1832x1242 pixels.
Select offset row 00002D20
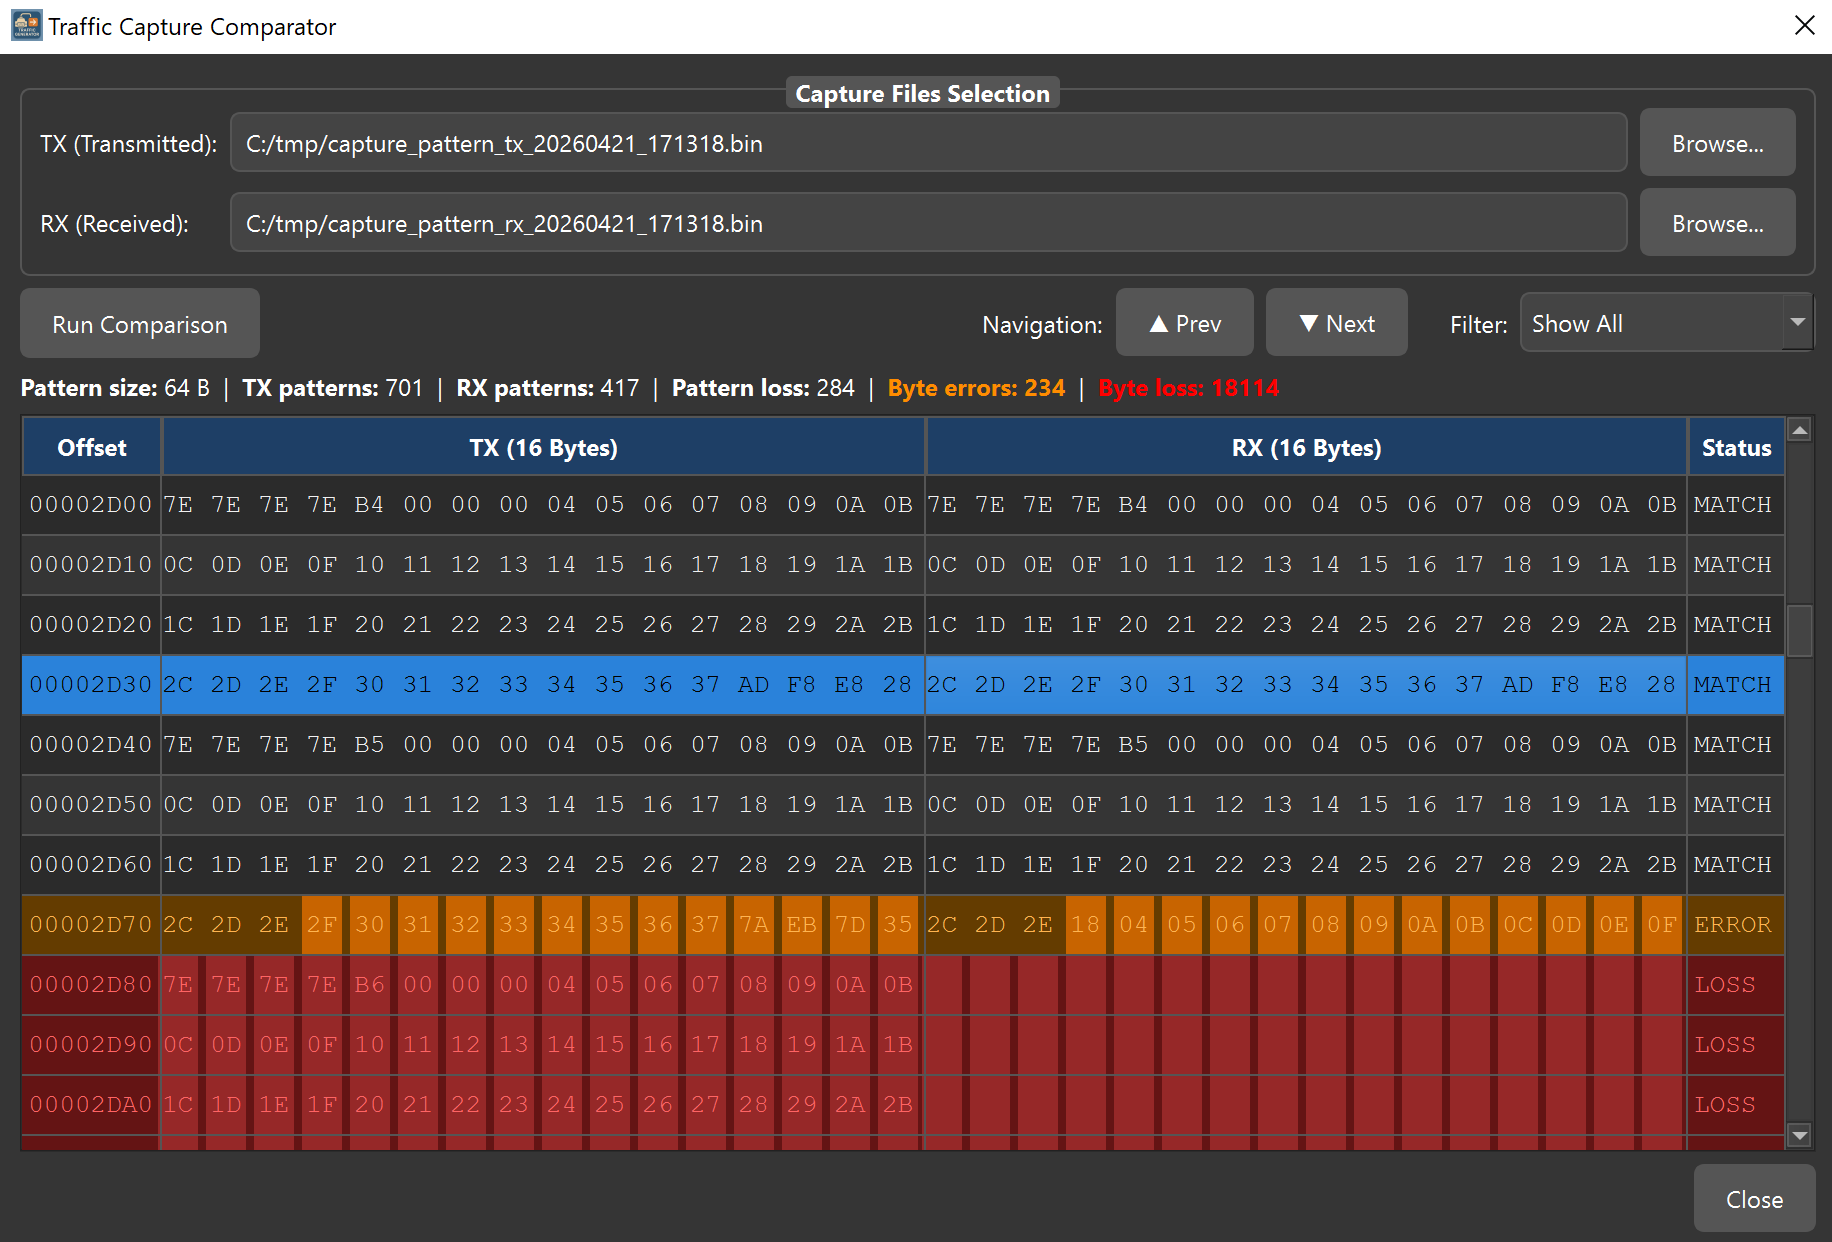[x=903, y=625]
